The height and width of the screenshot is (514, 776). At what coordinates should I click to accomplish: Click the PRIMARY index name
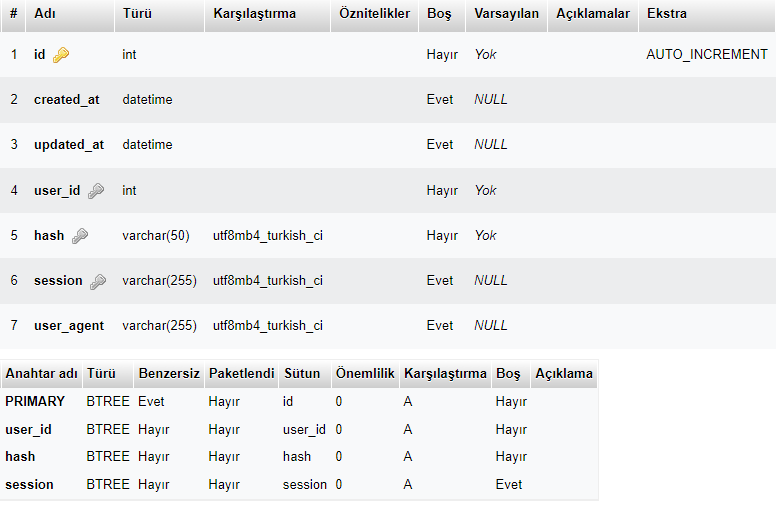pyautogui.click(x=35, y=402)
